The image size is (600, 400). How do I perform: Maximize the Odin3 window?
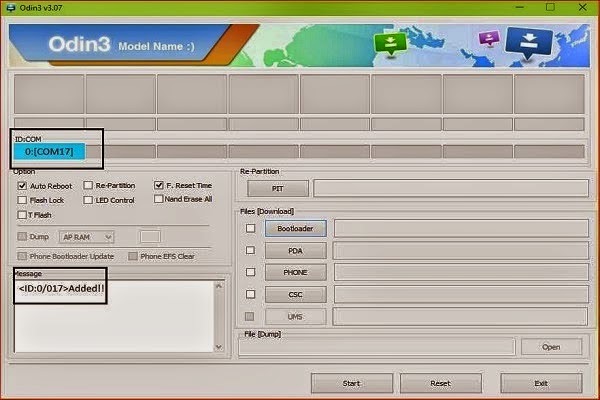(x=550, y=8)
